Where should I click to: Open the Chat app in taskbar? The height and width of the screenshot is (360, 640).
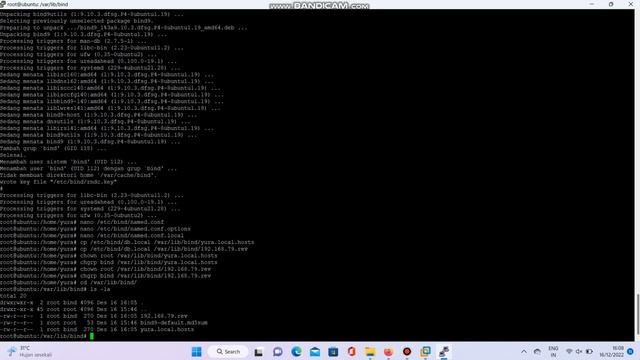point(278,352)
